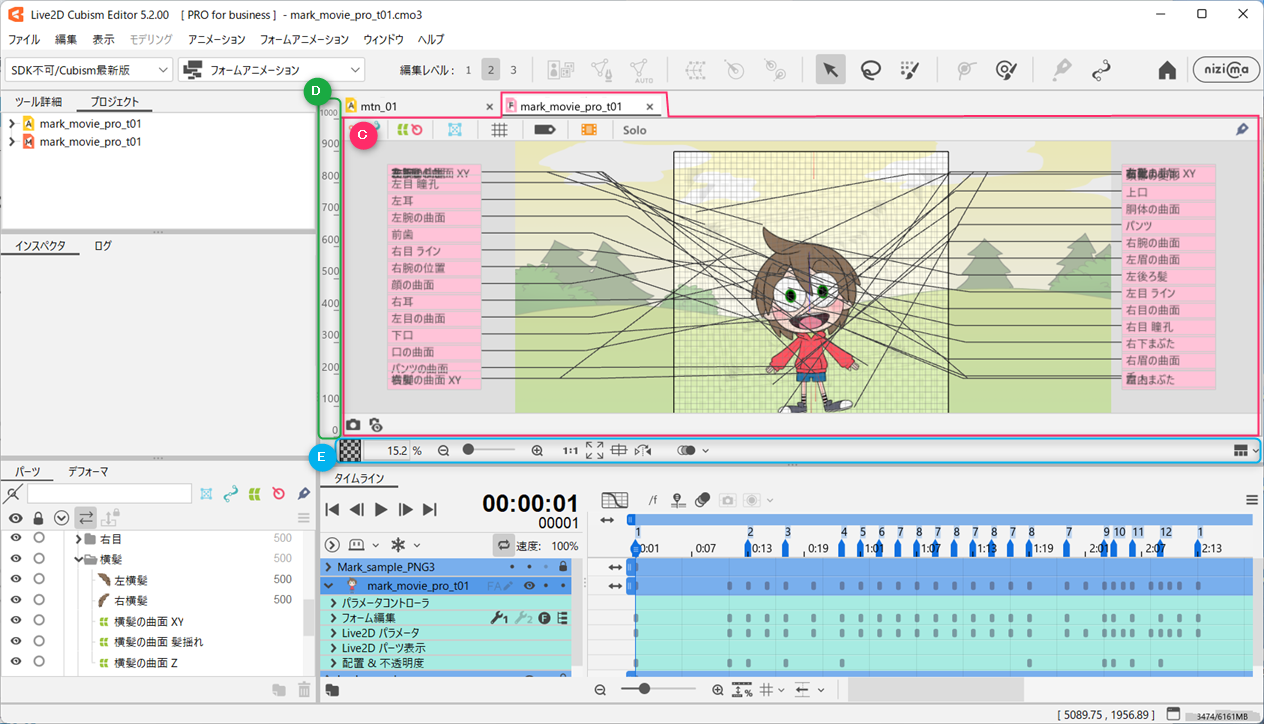Select the lasso selection tool

[871, 70]
